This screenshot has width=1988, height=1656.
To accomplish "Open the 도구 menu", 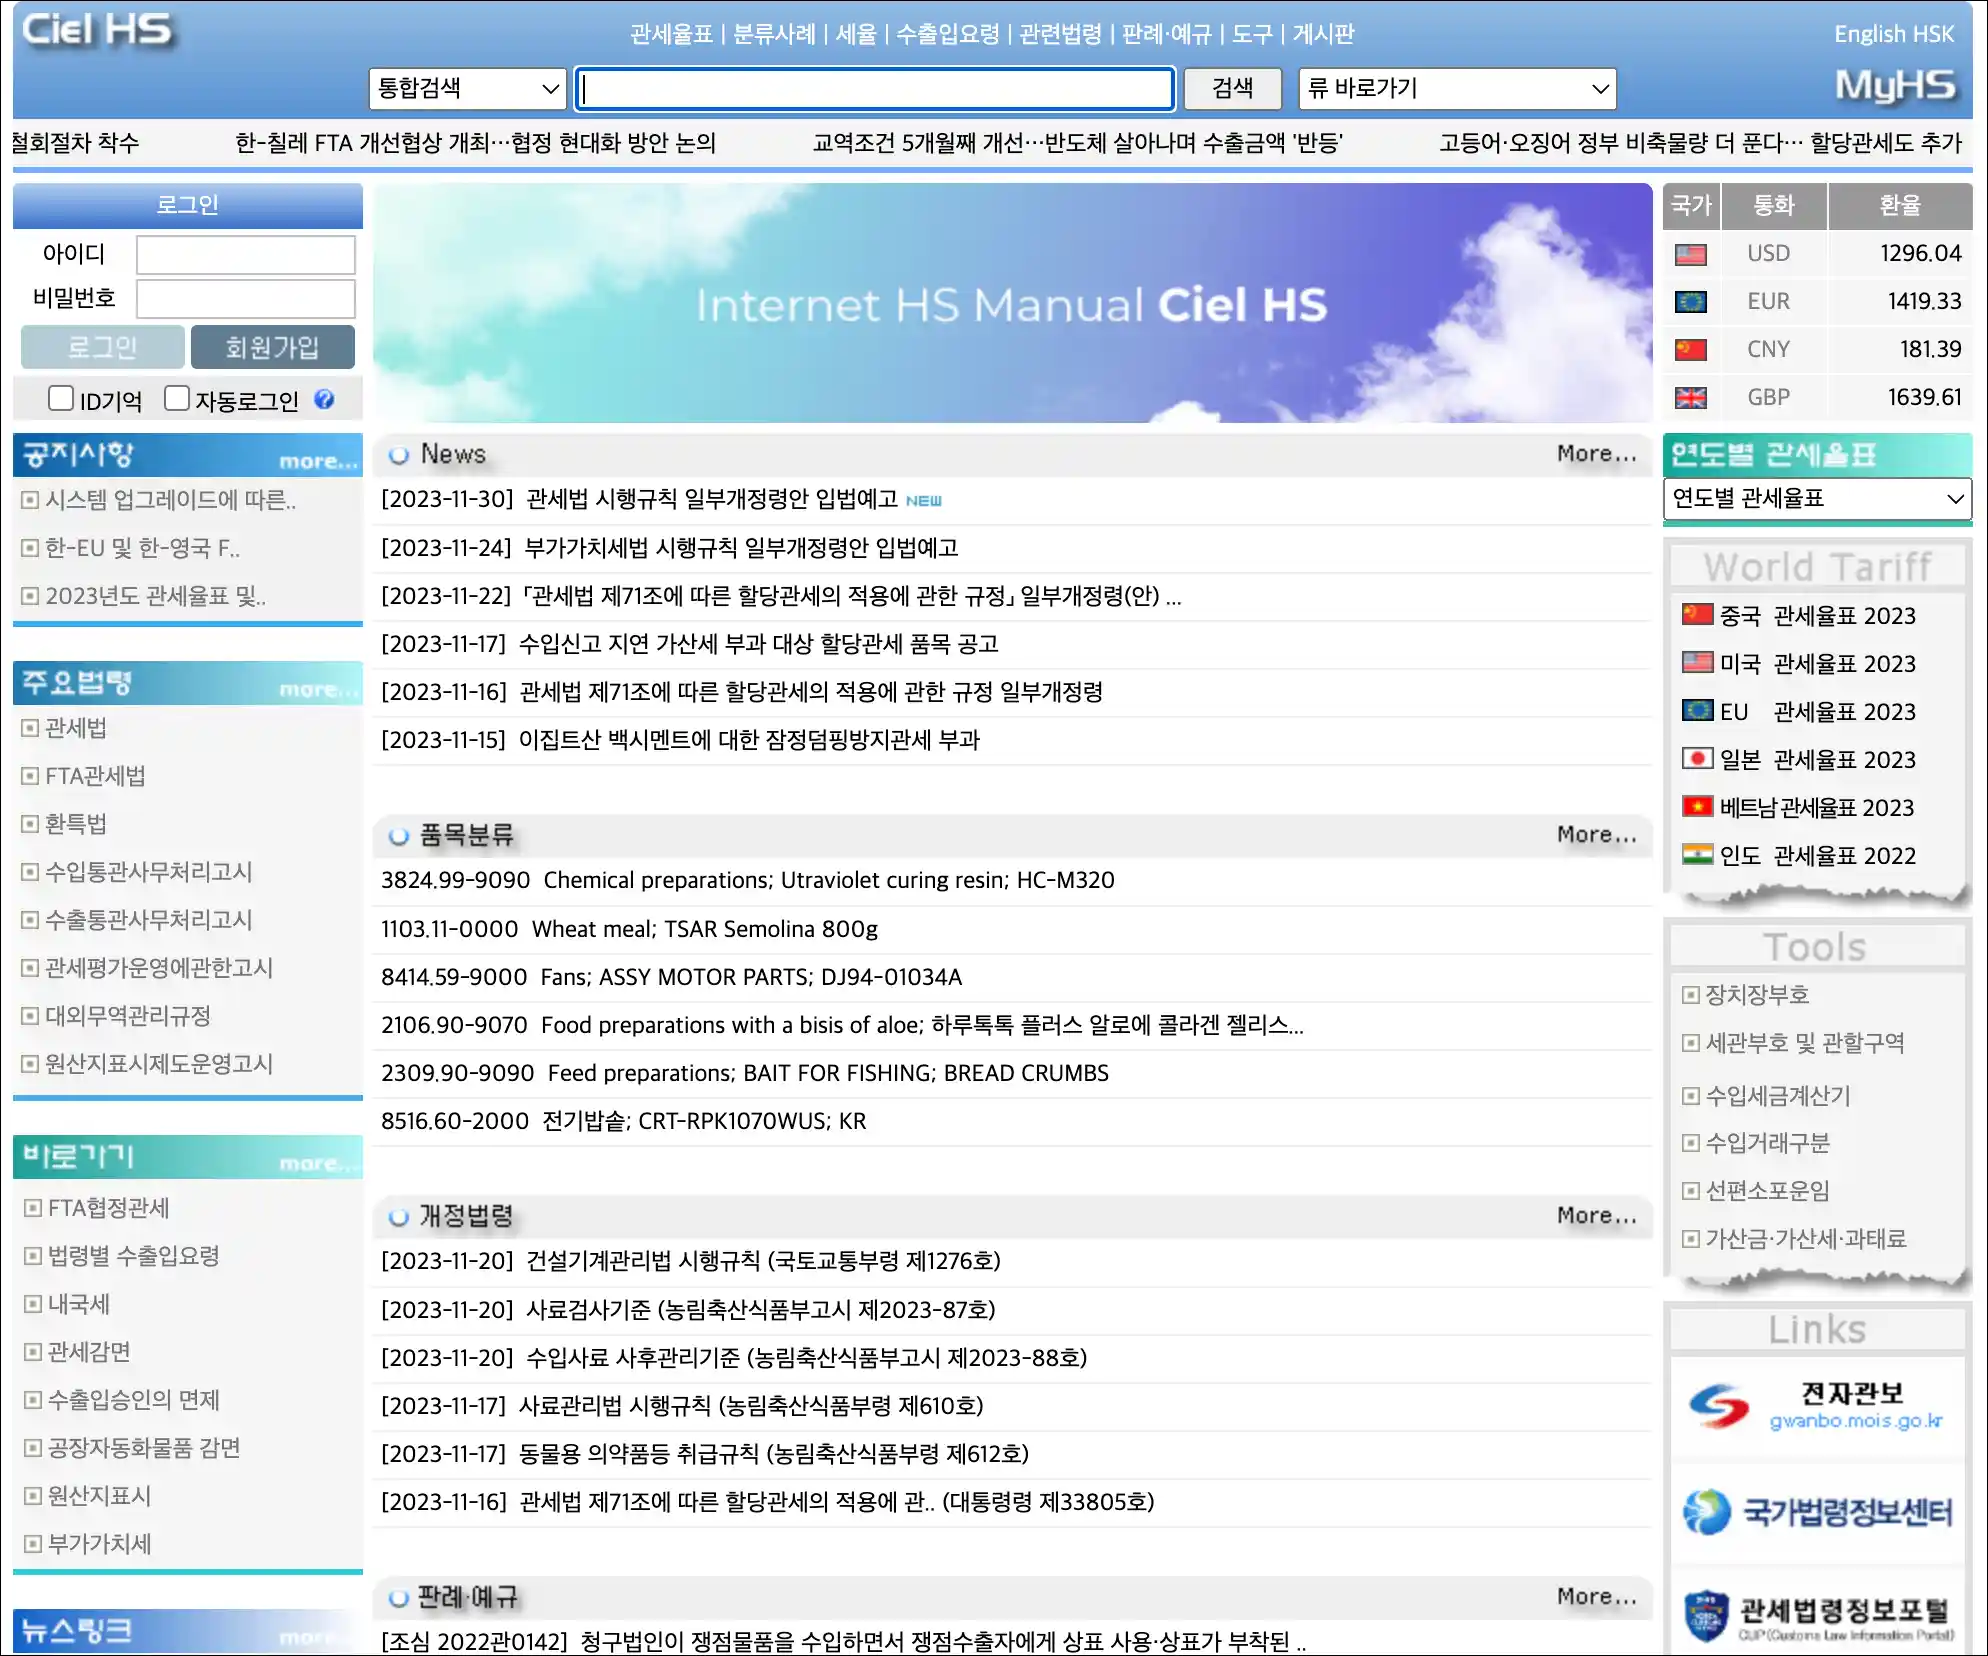I will coord(1252,34).
